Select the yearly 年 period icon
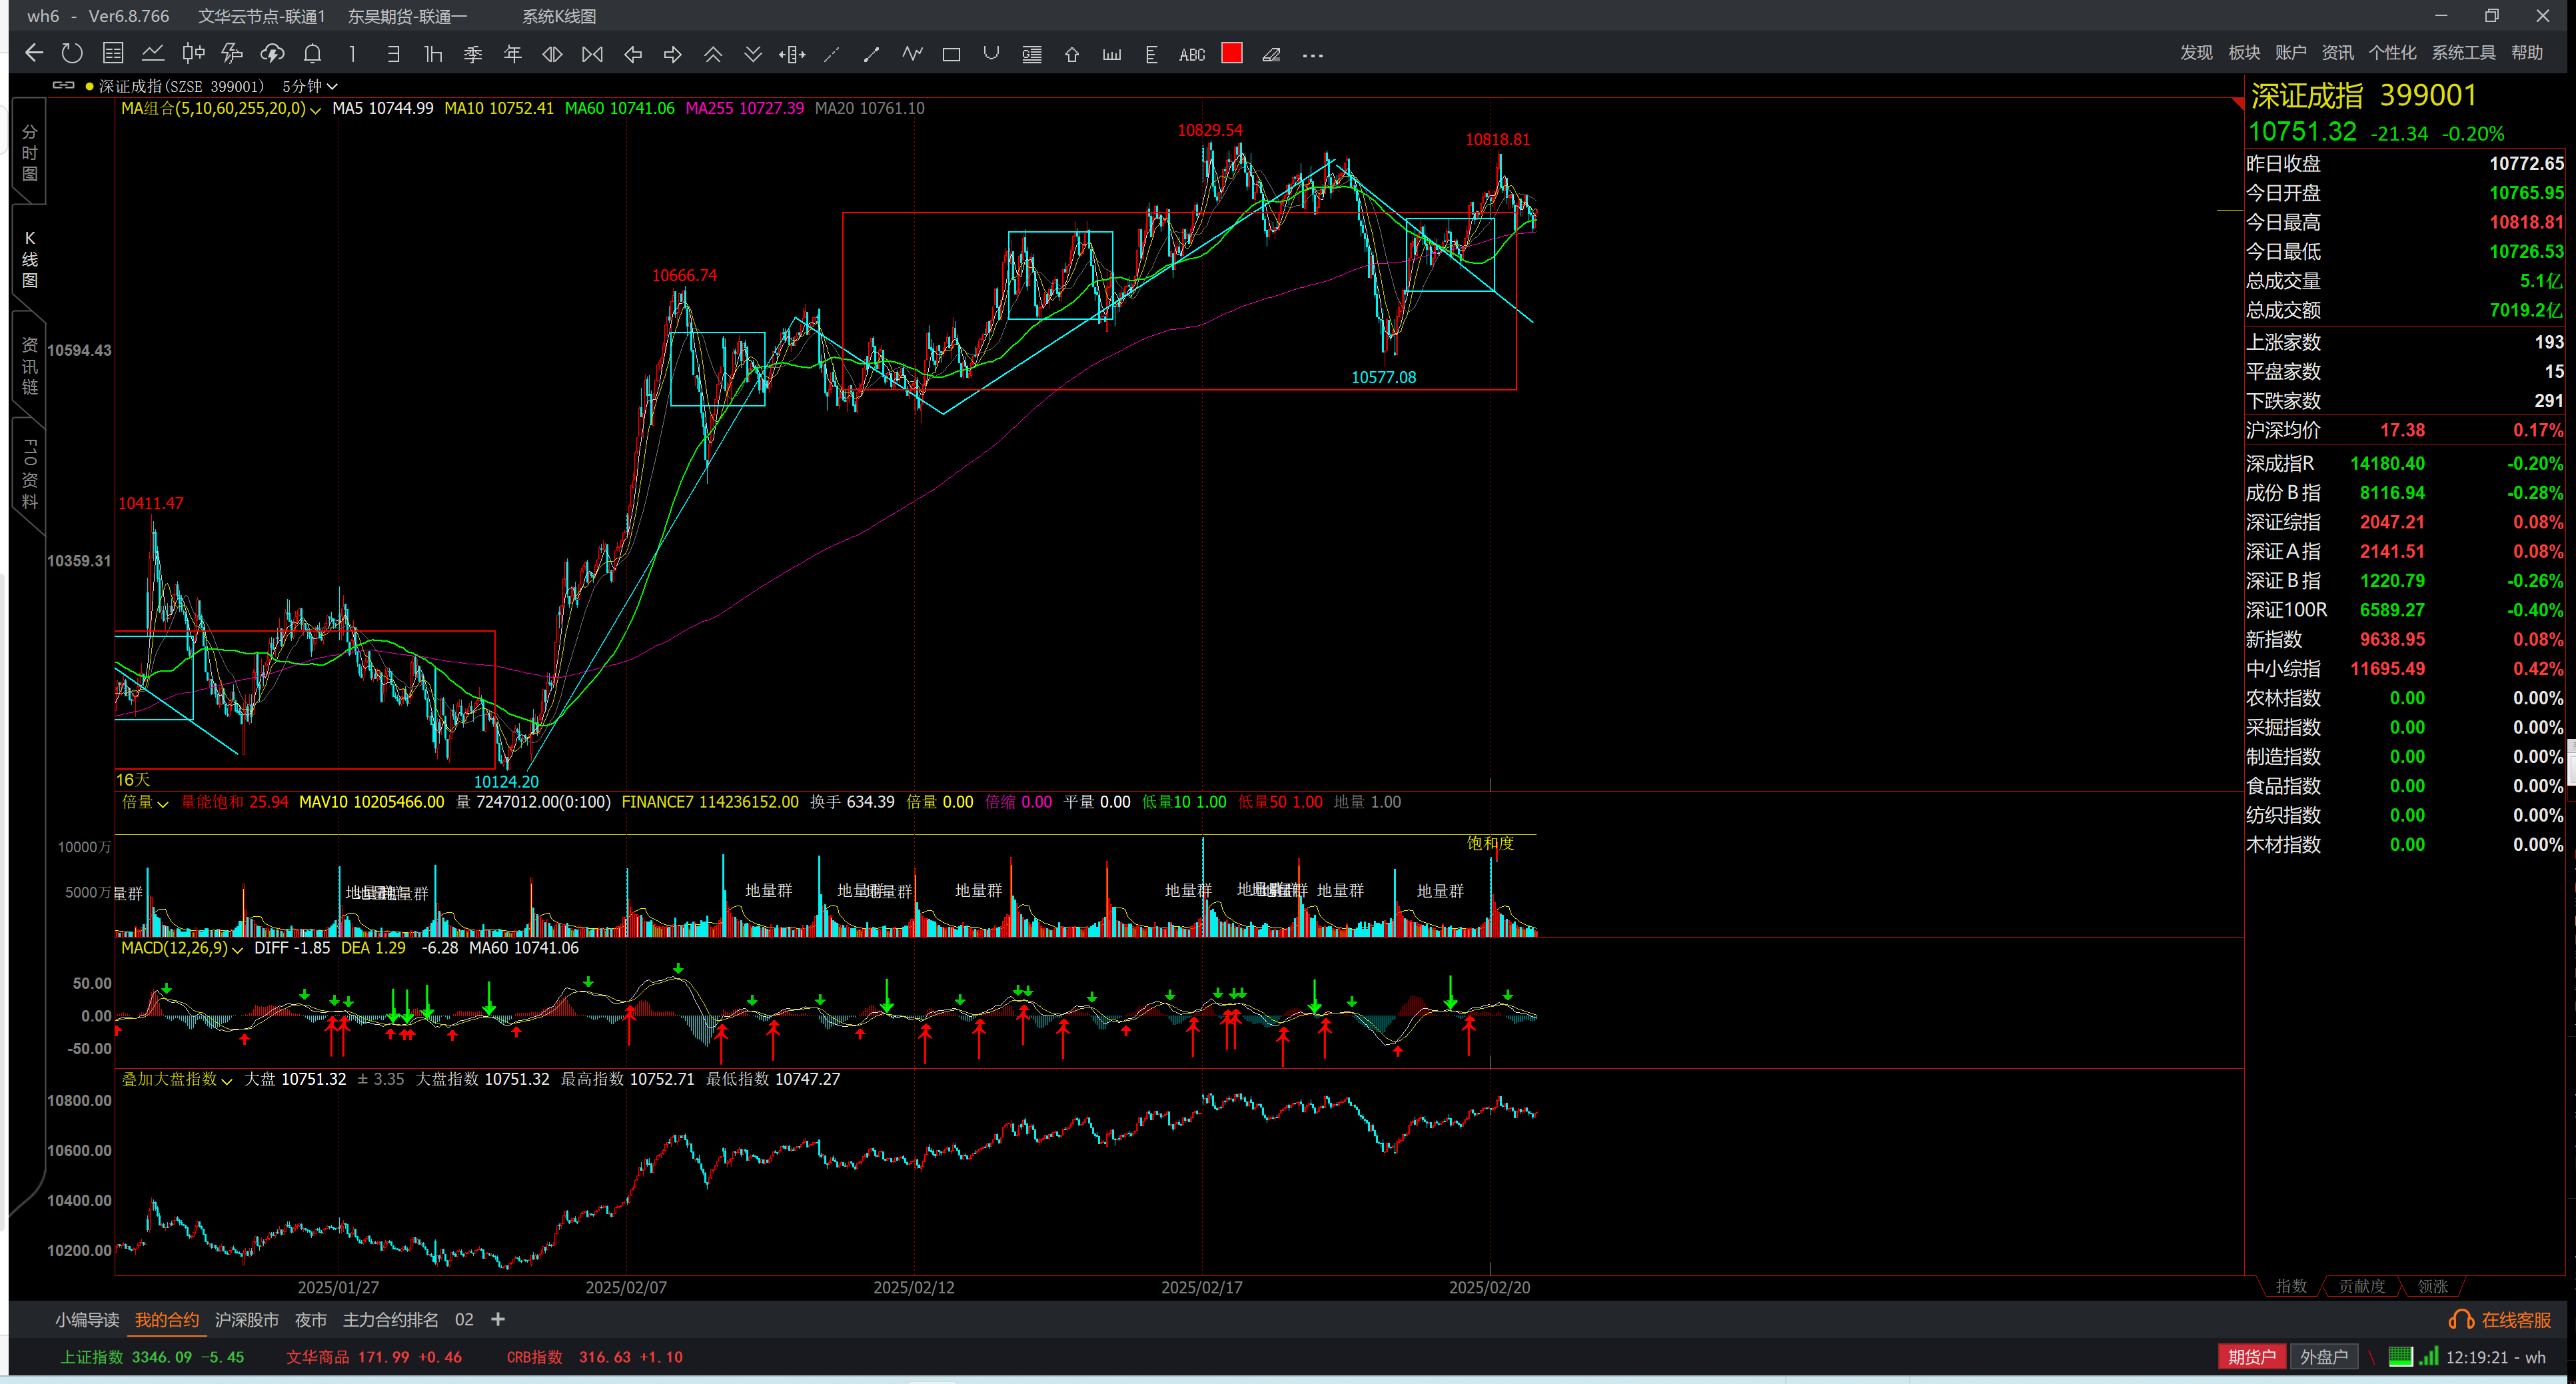This screenshot has width=2576, height=1384. tap(513, 54)
